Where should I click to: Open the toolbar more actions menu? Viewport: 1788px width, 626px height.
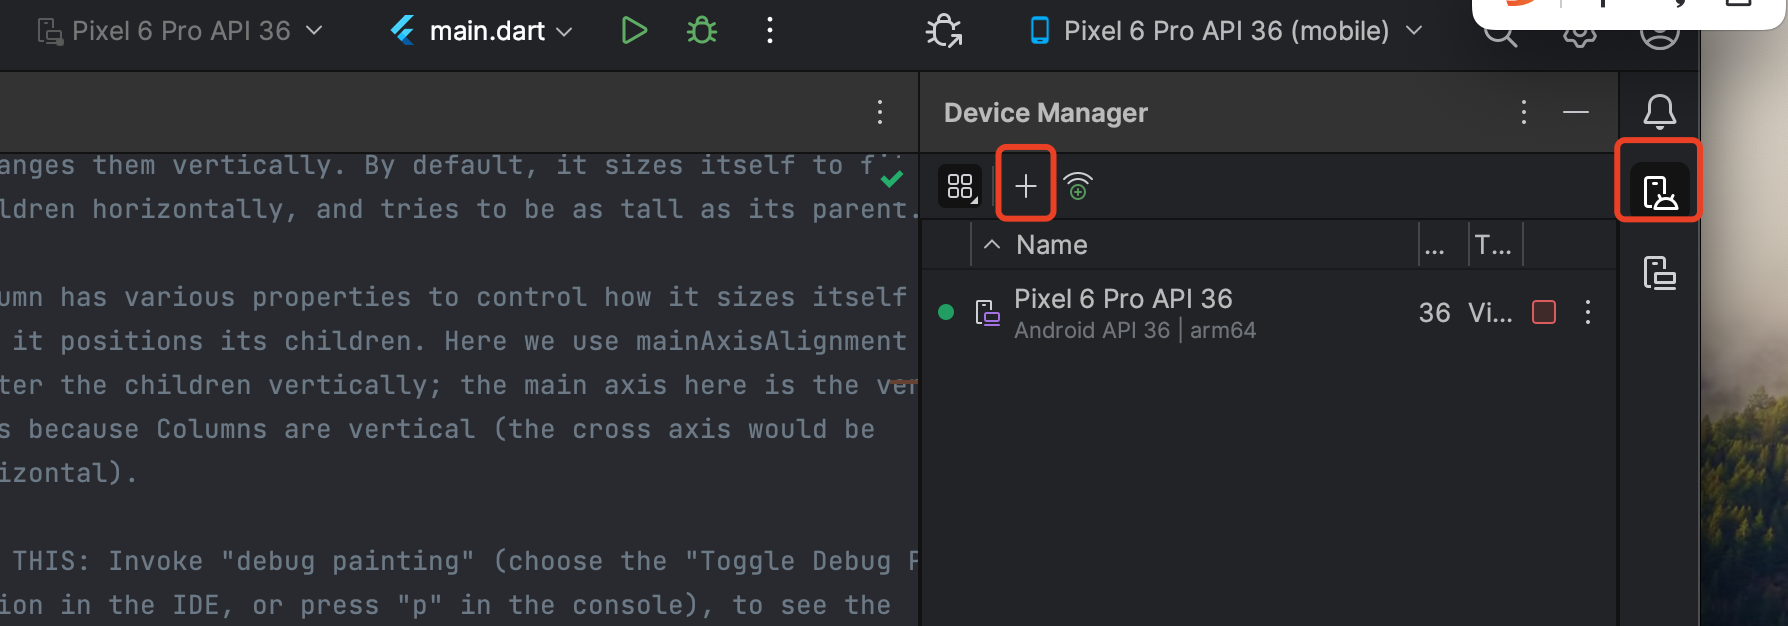tap(769, 31)
